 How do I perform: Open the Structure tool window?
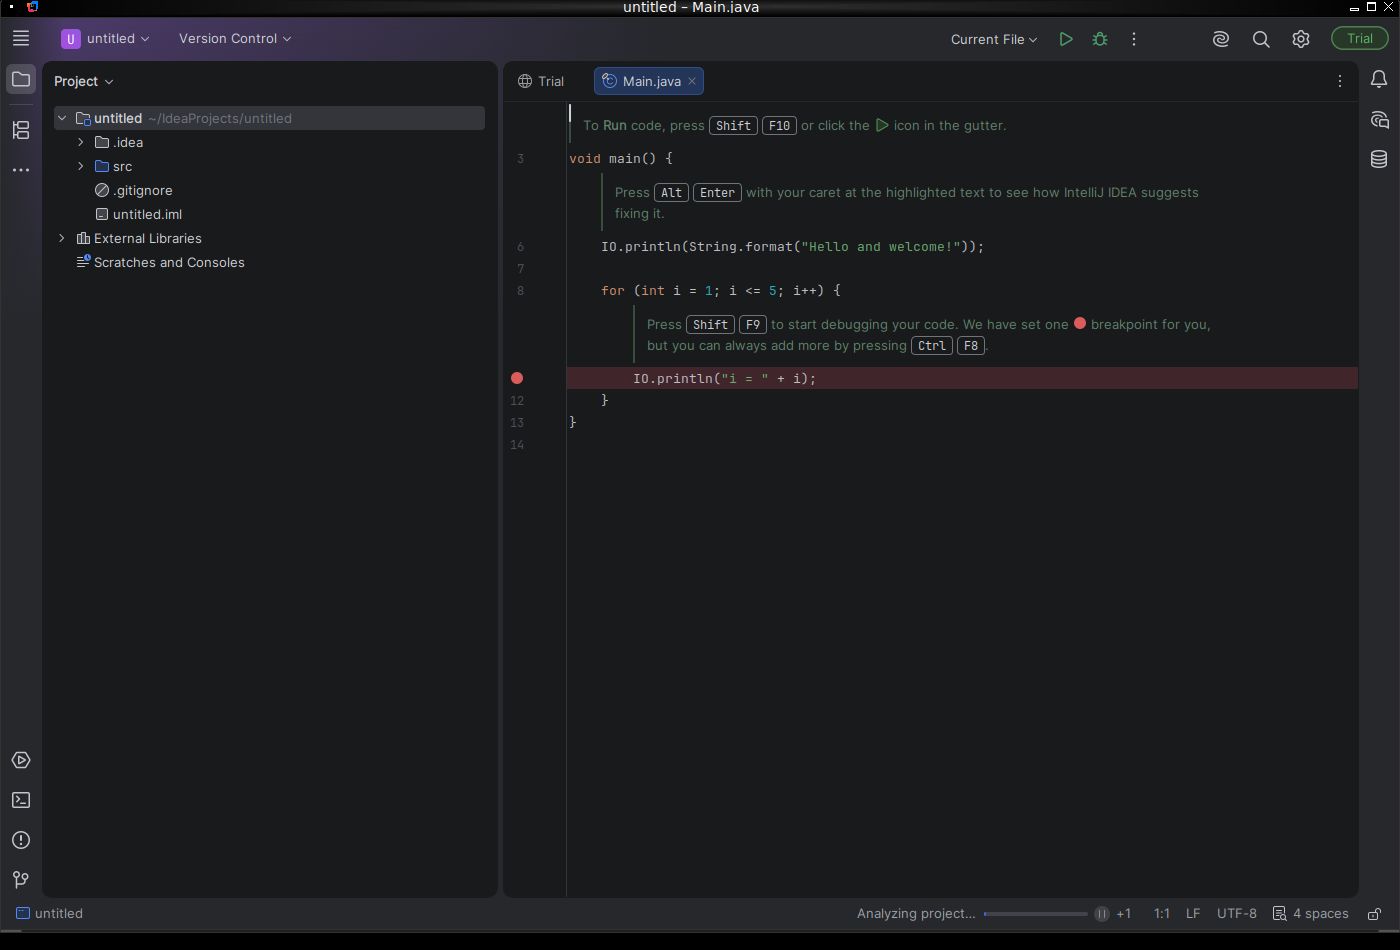click(21, 130)
